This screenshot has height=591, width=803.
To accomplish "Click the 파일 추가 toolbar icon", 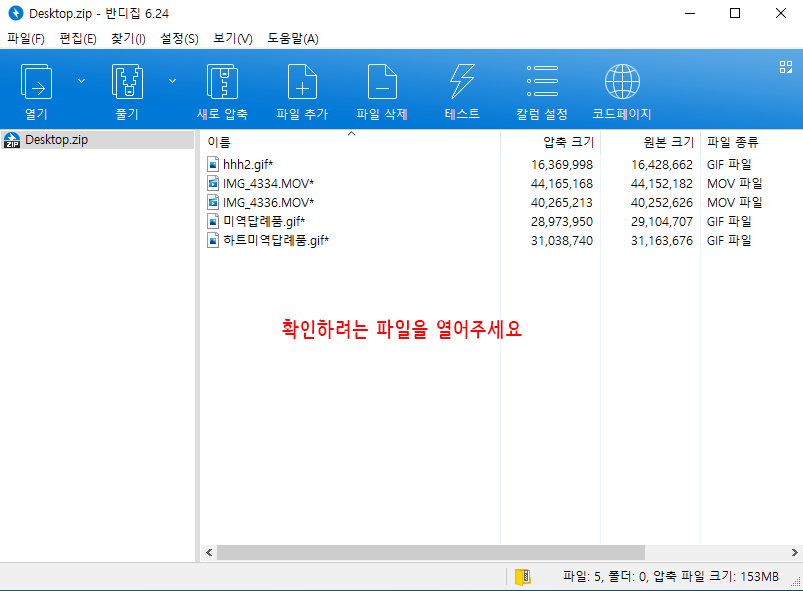I will pos(302,82).
